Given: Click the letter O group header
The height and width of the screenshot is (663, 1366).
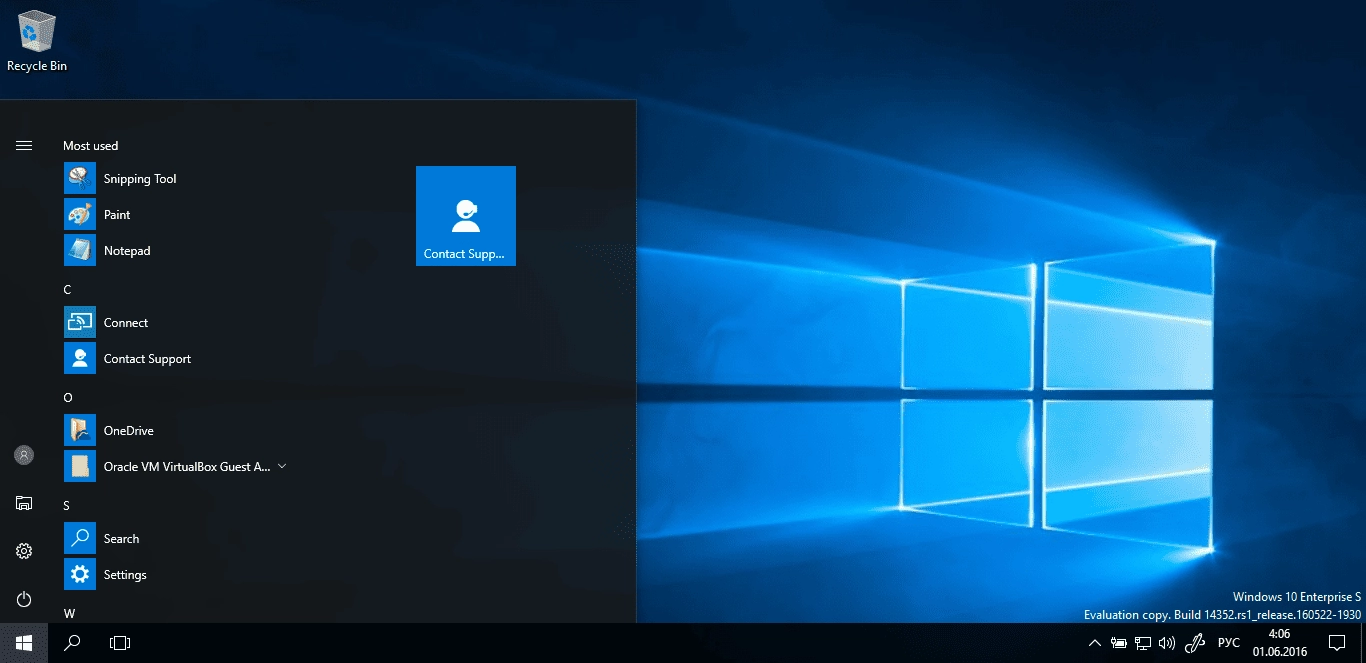Looking at the screenshot, I should [68, 398].
